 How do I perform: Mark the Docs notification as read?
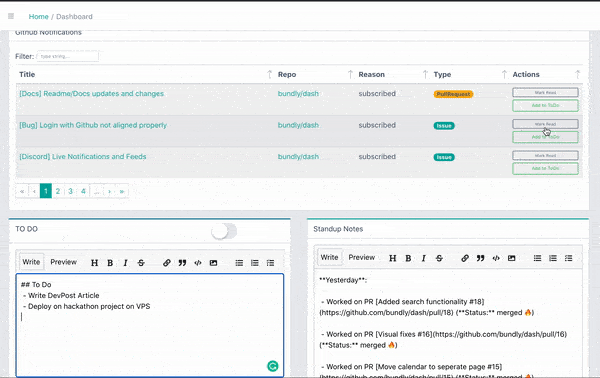pos(545,93)
